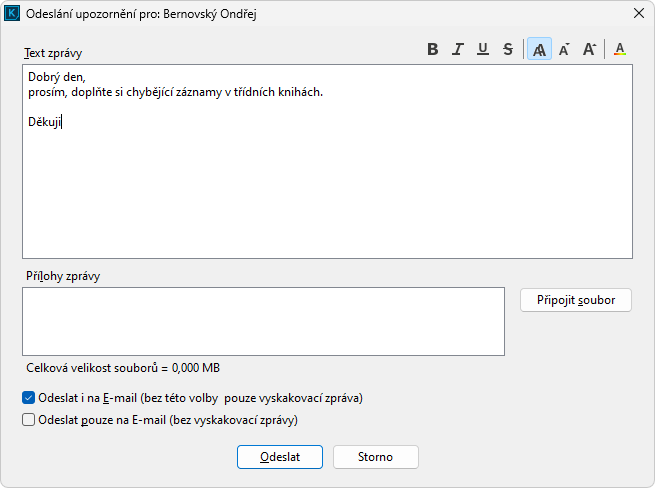Increase the font size
Screen dimensions: 655x488
(x=590, y=49)
